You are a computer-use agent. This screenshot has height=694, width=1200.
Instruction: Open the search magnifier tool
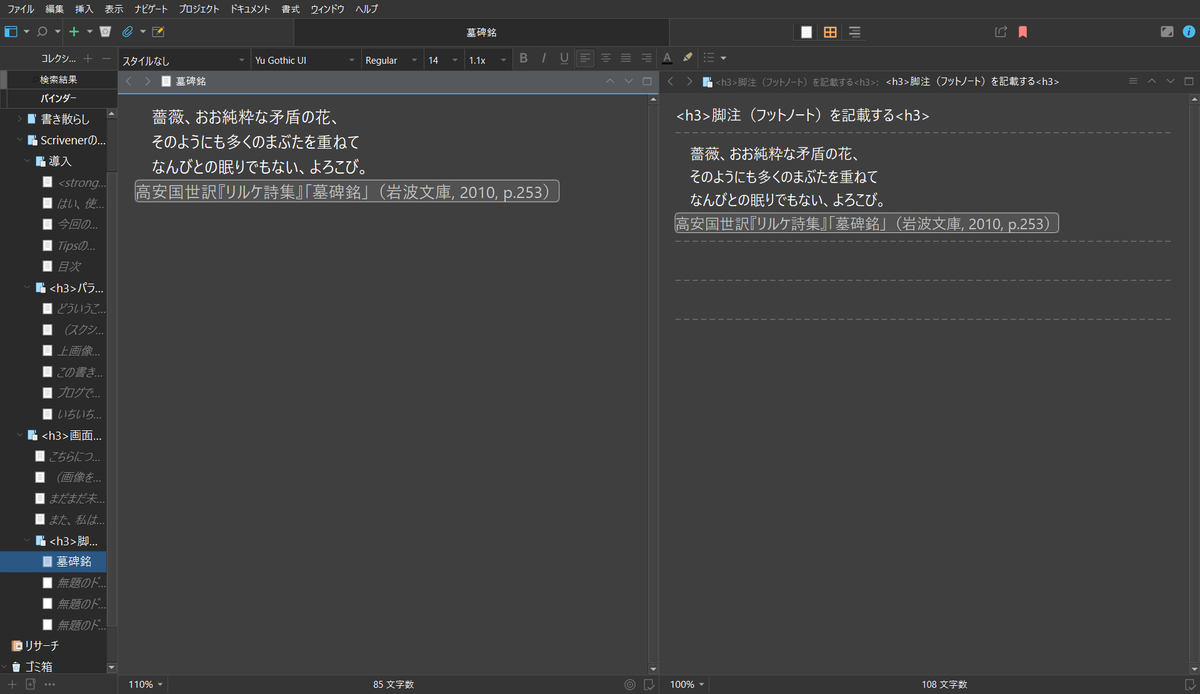pos(42,32)
